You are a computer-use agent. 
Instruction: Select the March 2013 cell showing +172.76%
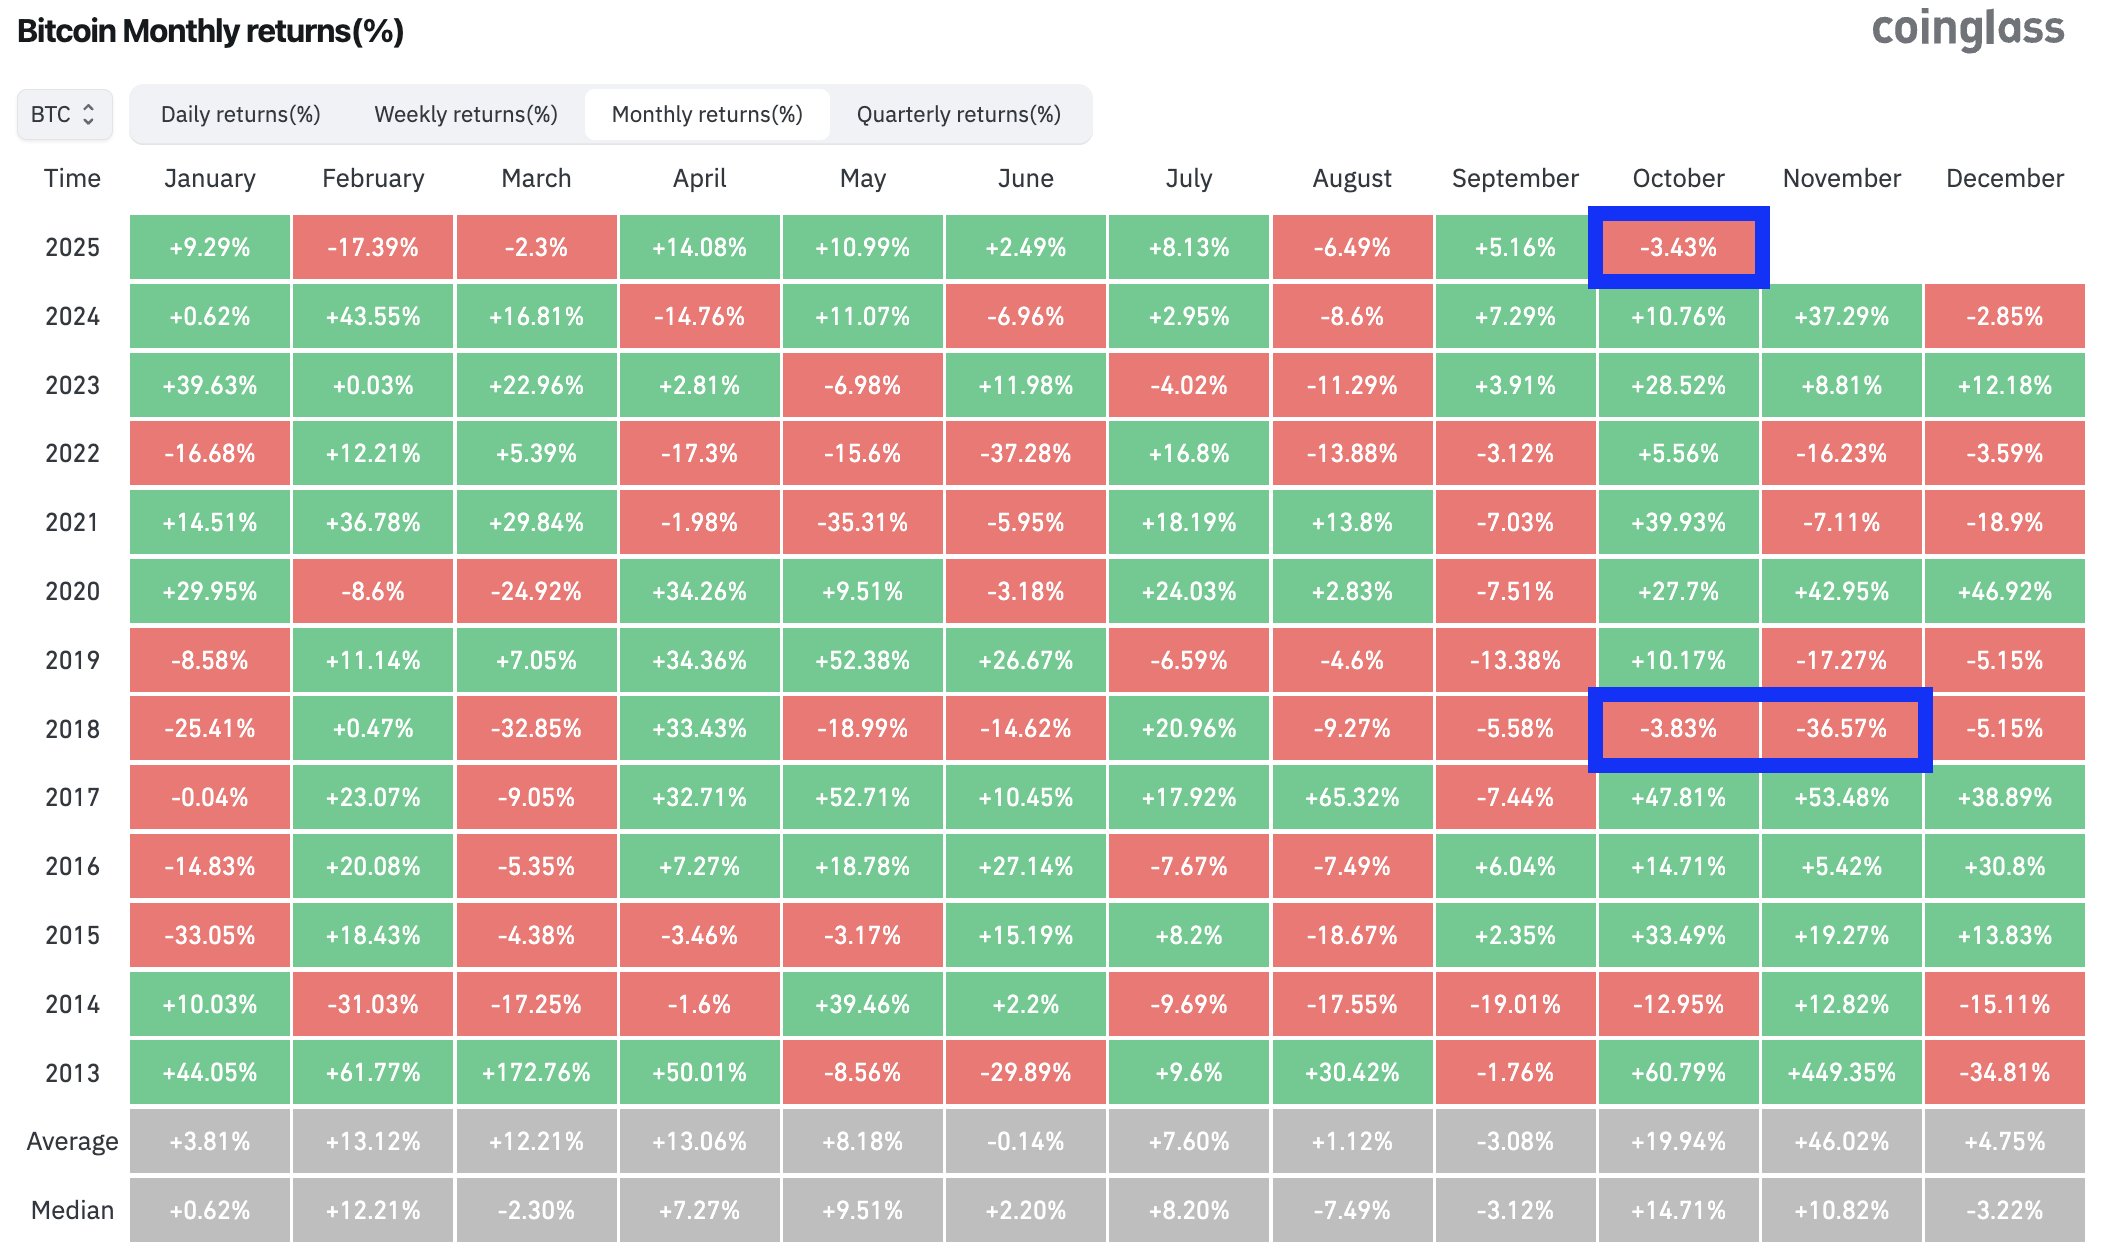click(x=536, y=1072)
